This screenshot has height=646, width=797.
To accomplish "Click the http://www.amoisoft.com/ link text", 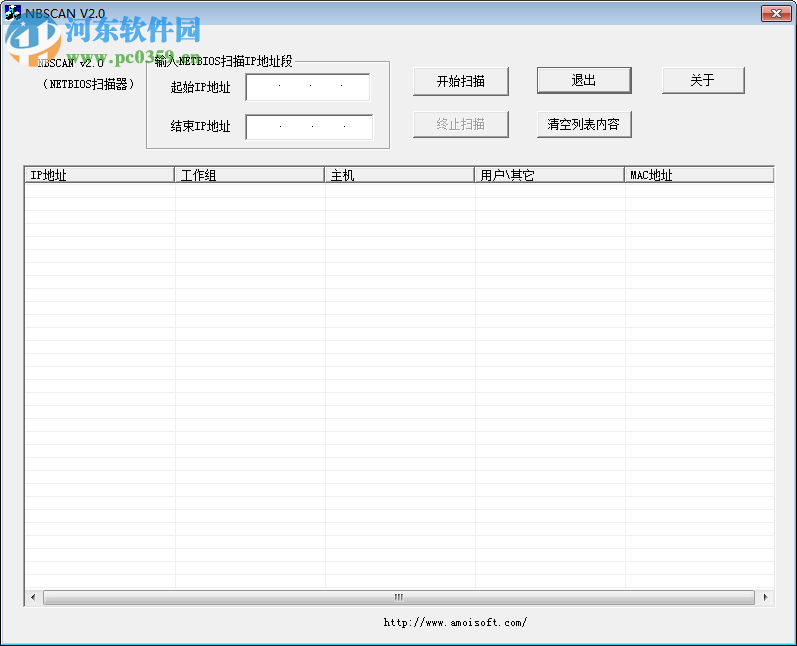I will [x=455, y=622].
